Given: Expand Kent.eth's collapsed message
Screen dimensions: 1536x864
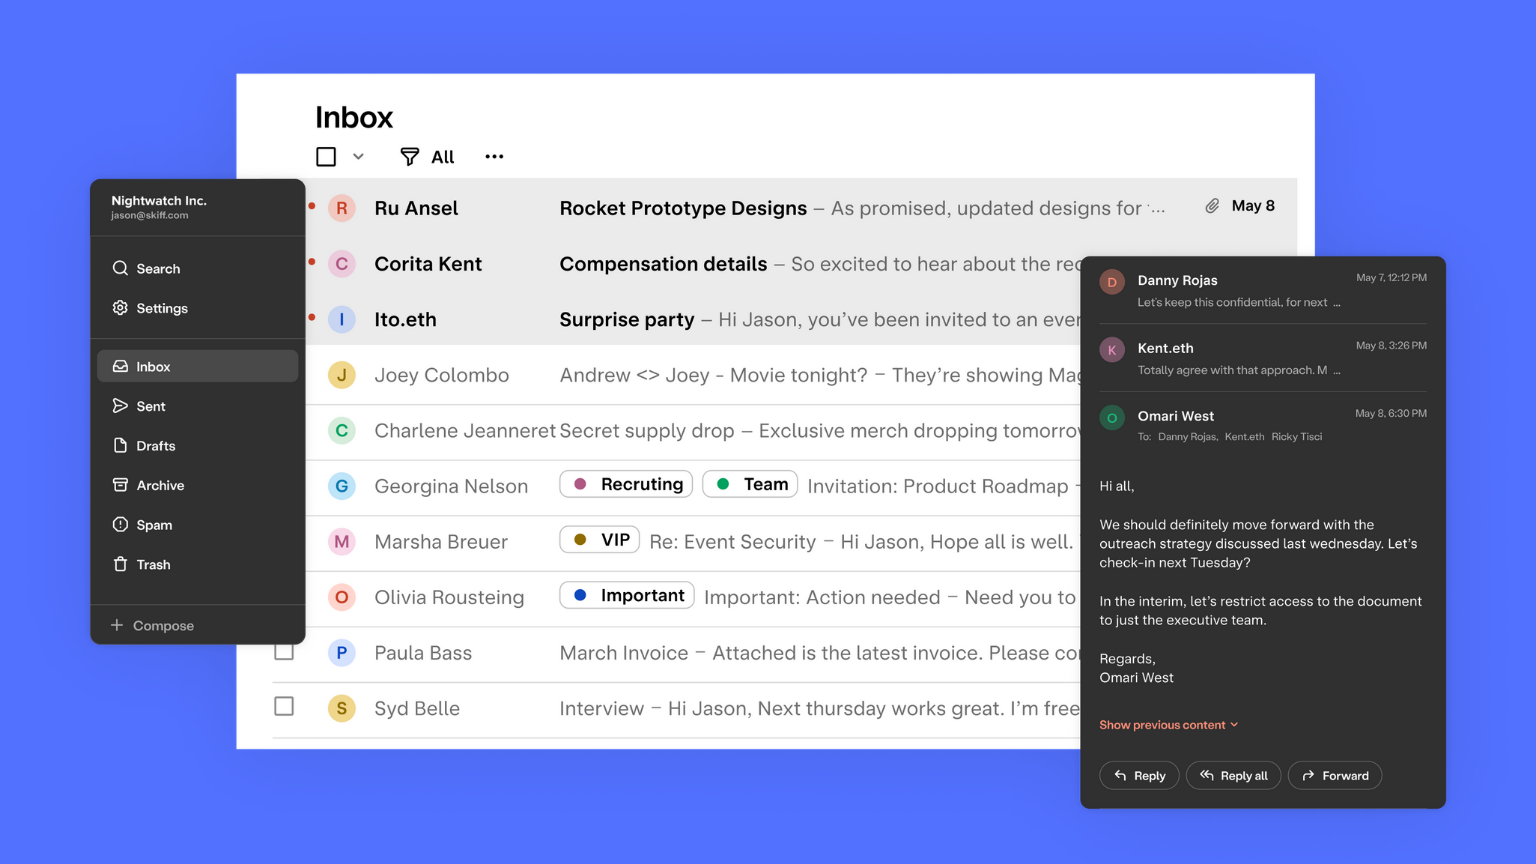Looking at the screenshot, I should (x=1263, y=358).
